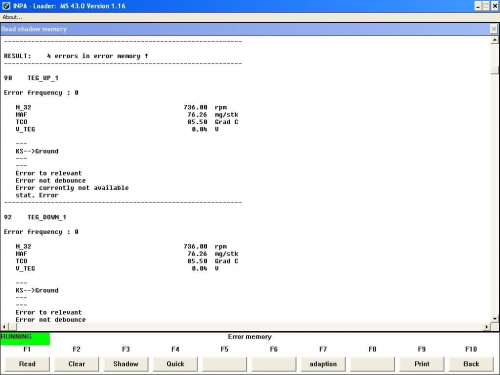Select the 'TEG_DOWN_1' error entry text
Screen dimensions: 500x375
coord(47,217)
